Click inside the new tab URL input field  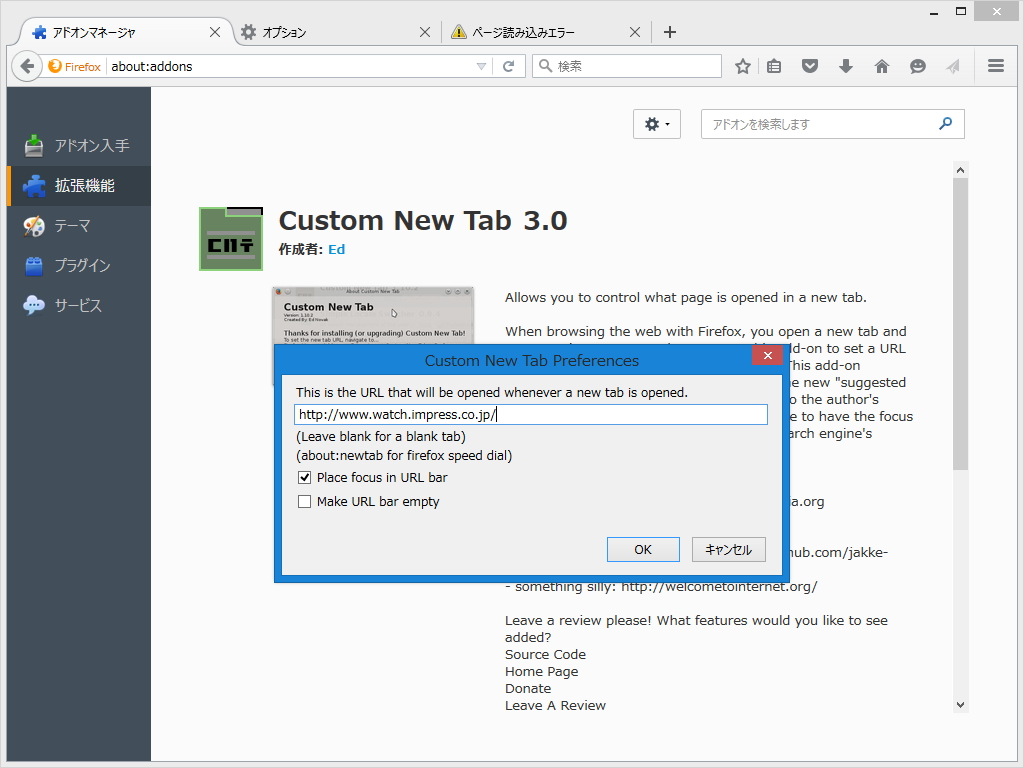pos(530,414)
